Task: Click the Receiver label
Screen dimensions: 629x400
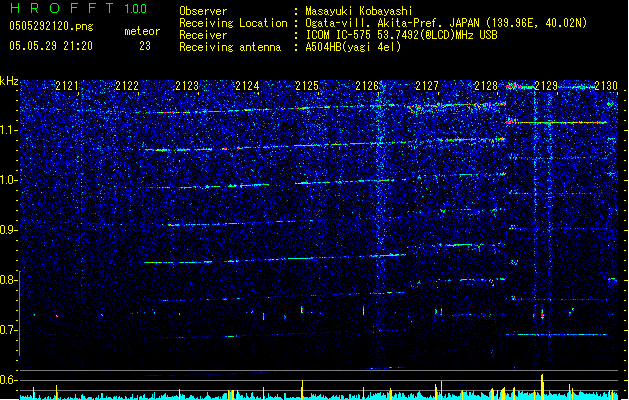Action: click(203, 35)
